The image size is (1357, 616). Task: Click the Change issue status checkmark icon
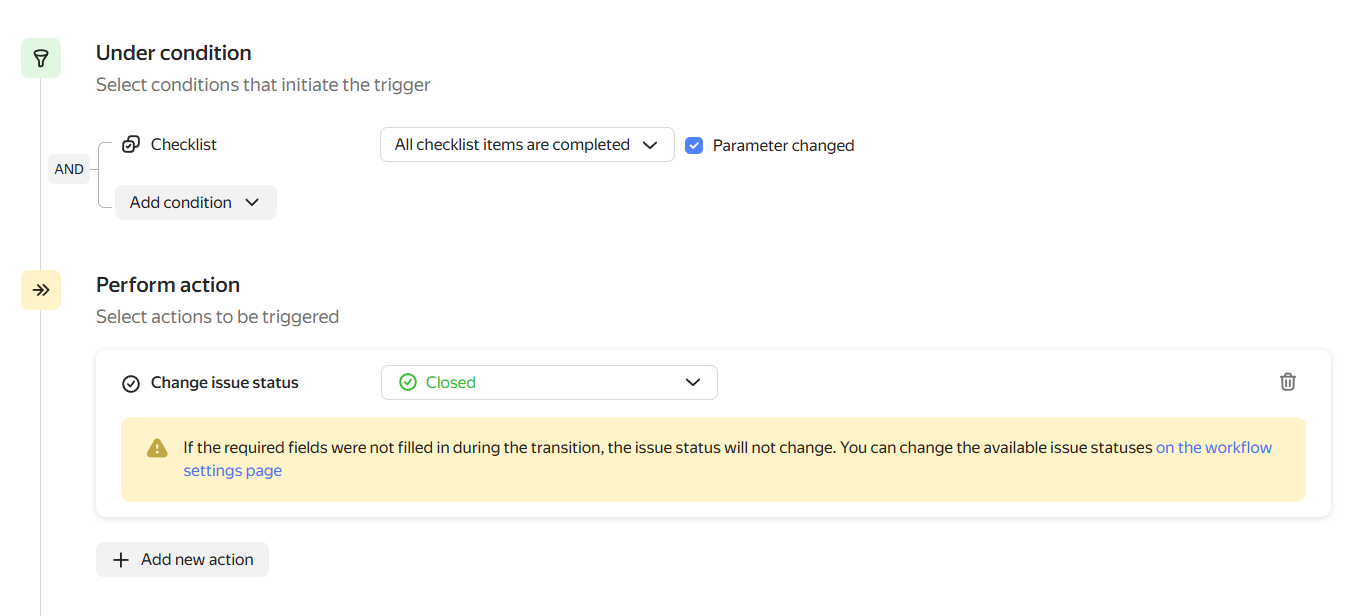point(131,383)
